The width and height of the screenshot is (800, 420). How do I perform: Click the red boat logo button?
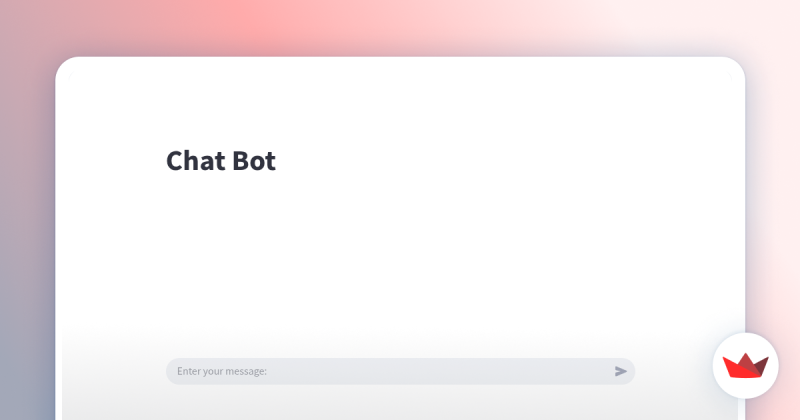745,366
